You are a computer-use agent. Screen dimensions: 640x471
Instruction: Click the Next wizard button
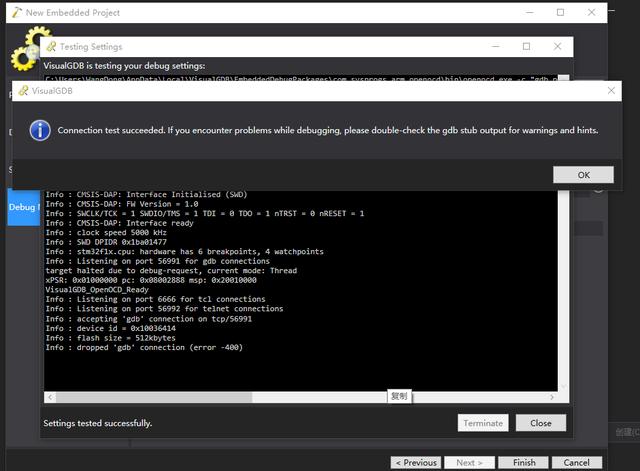[469, 462]
